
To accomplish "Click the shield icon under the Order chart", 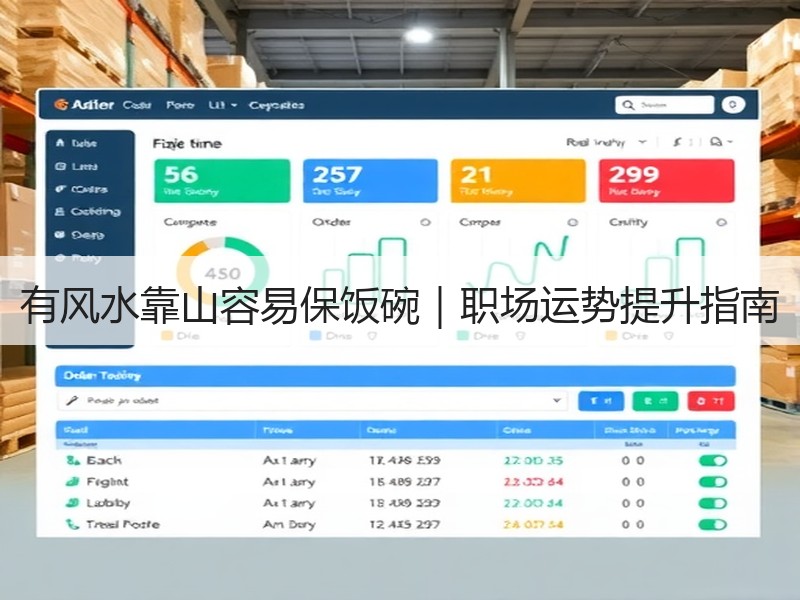I will pyautogui.click(x=372, y=336).
